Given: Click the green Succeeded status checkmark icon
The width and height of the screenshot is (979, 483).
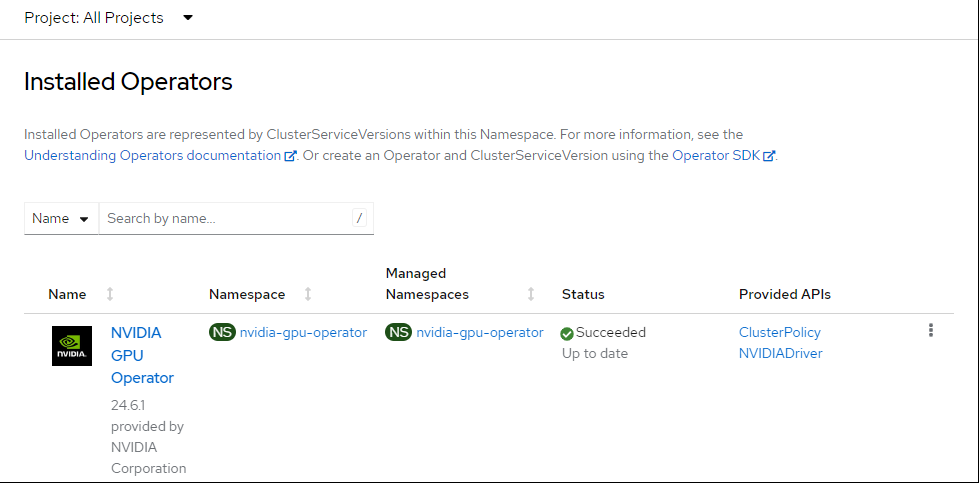Looking at the screenshot, I should 567,333.
